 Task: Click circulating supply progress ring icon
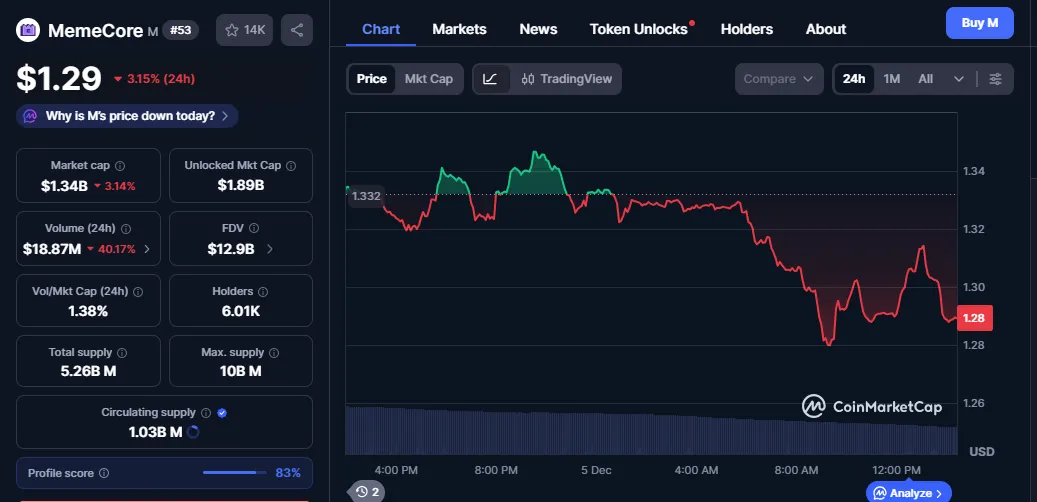(x=193, y=433)
